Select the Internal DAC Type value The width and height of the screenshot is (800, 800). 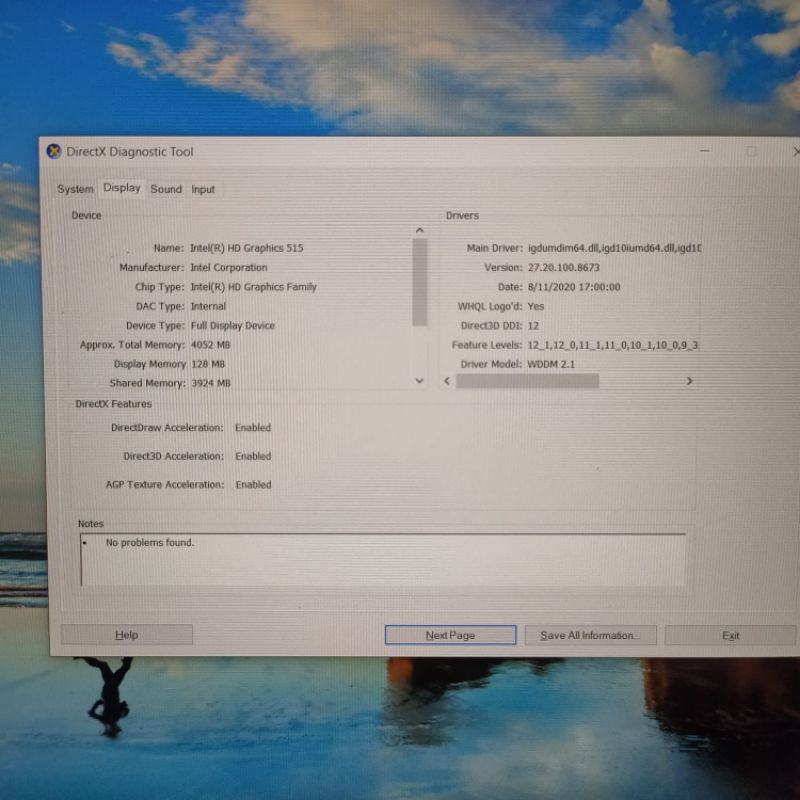coord(208,306)
